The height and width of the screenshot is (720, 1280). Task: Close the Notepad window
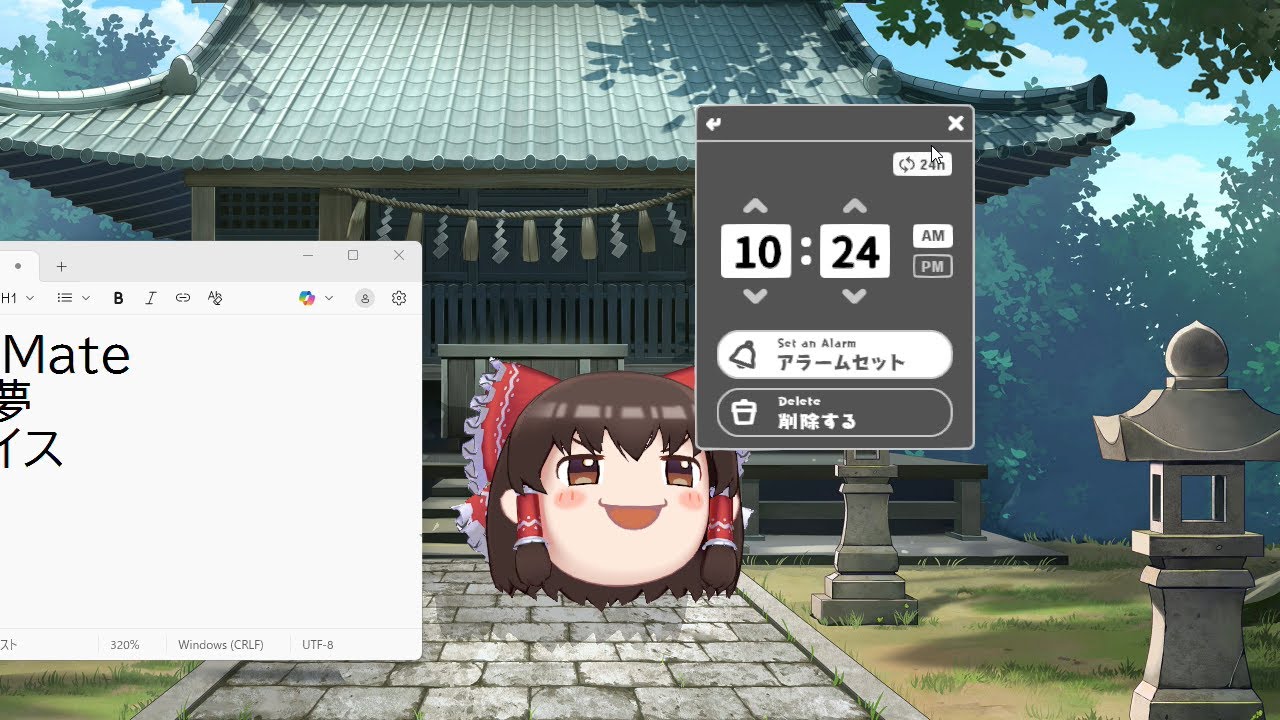pyautogui.click(x=399, y=256)
